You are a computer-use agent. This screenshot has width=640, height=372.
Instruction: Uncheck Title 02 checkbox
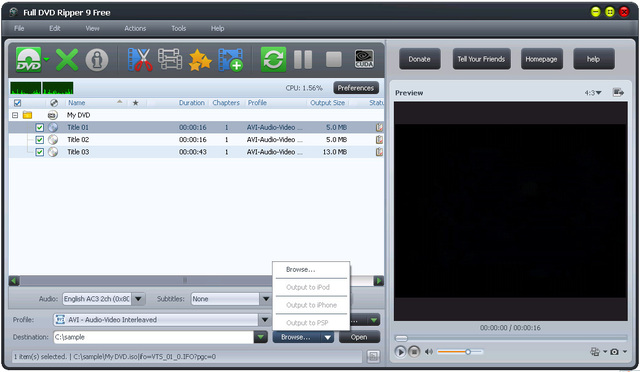coord(40,140)
